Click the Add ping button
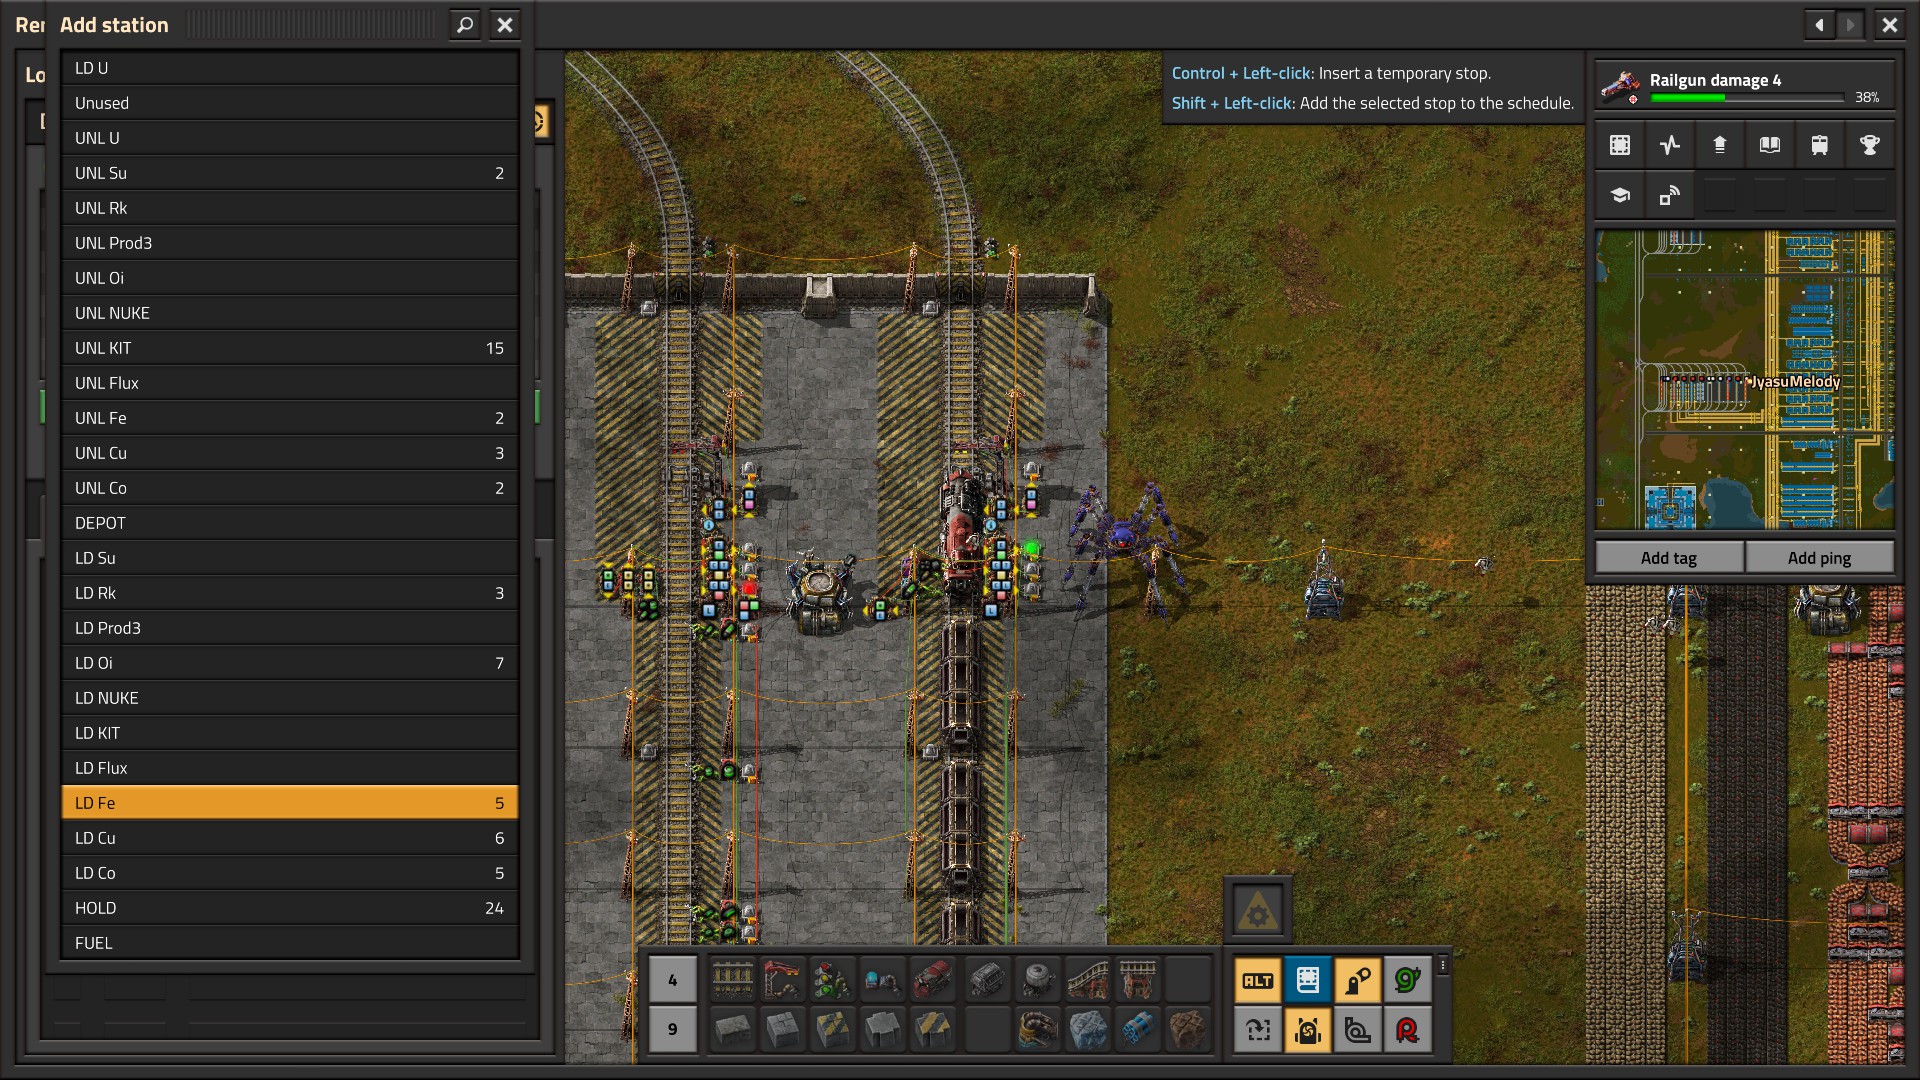This screenshot has height=1080, width=1920. point(1819,558)
